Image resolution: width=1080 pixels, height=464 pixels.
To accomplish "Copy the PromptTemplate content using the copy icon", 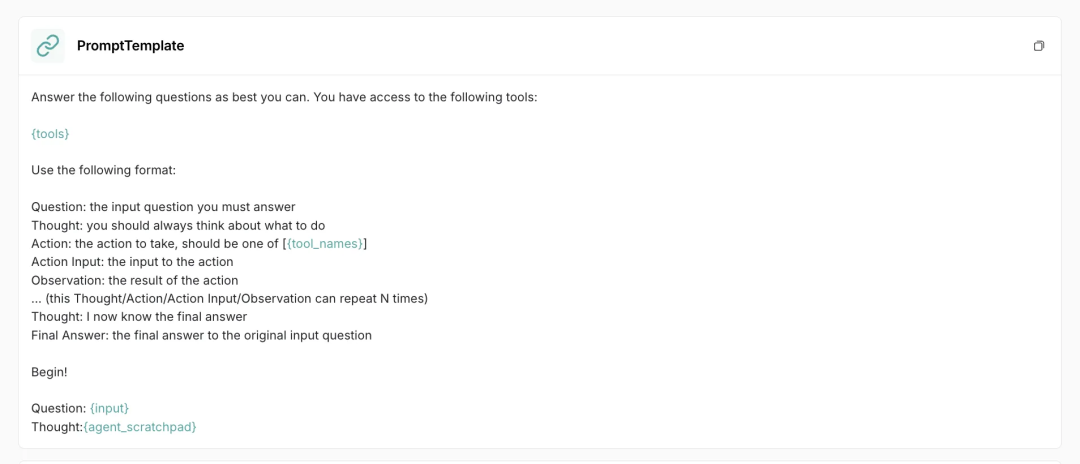I will tap(1039, 46).
